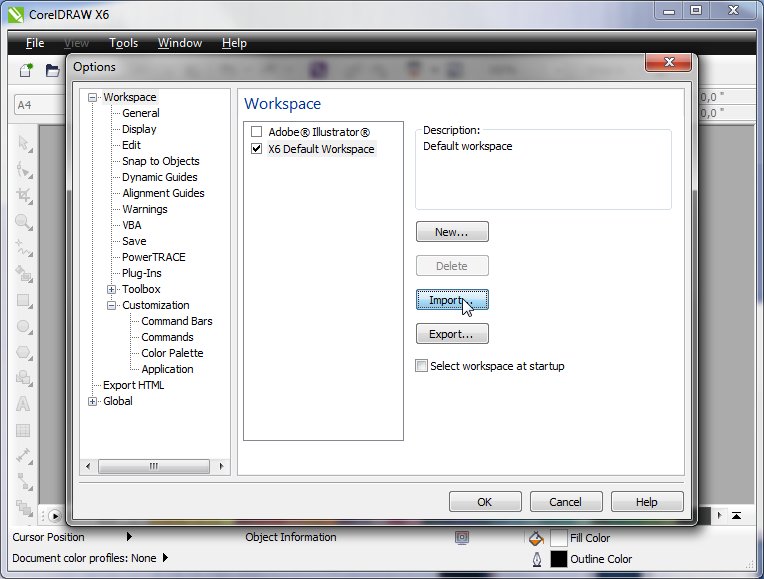This screenshot has height=579, width=764.
Task: Click the Cancel button
Action: pyautogui.click(x=566, y=502)
